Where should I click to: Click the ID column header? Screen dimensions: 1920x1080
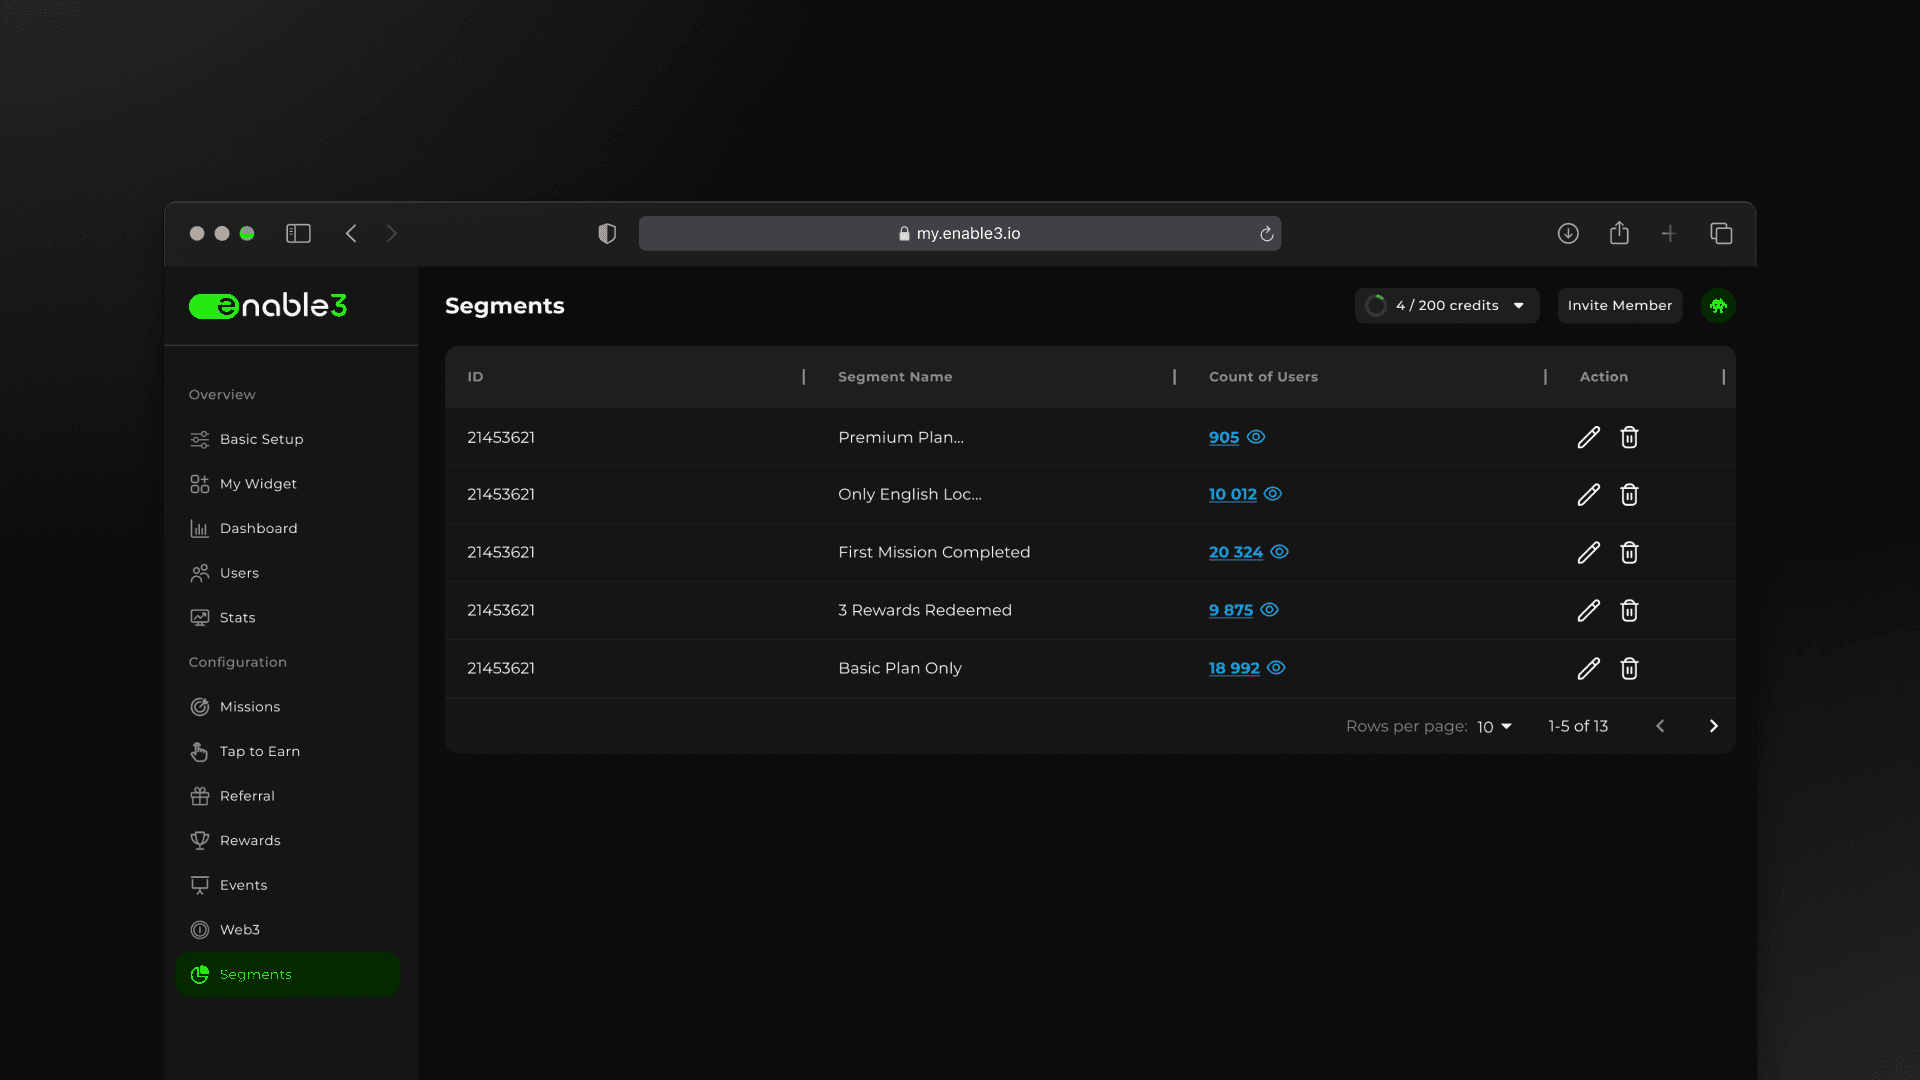click(475, 377)
